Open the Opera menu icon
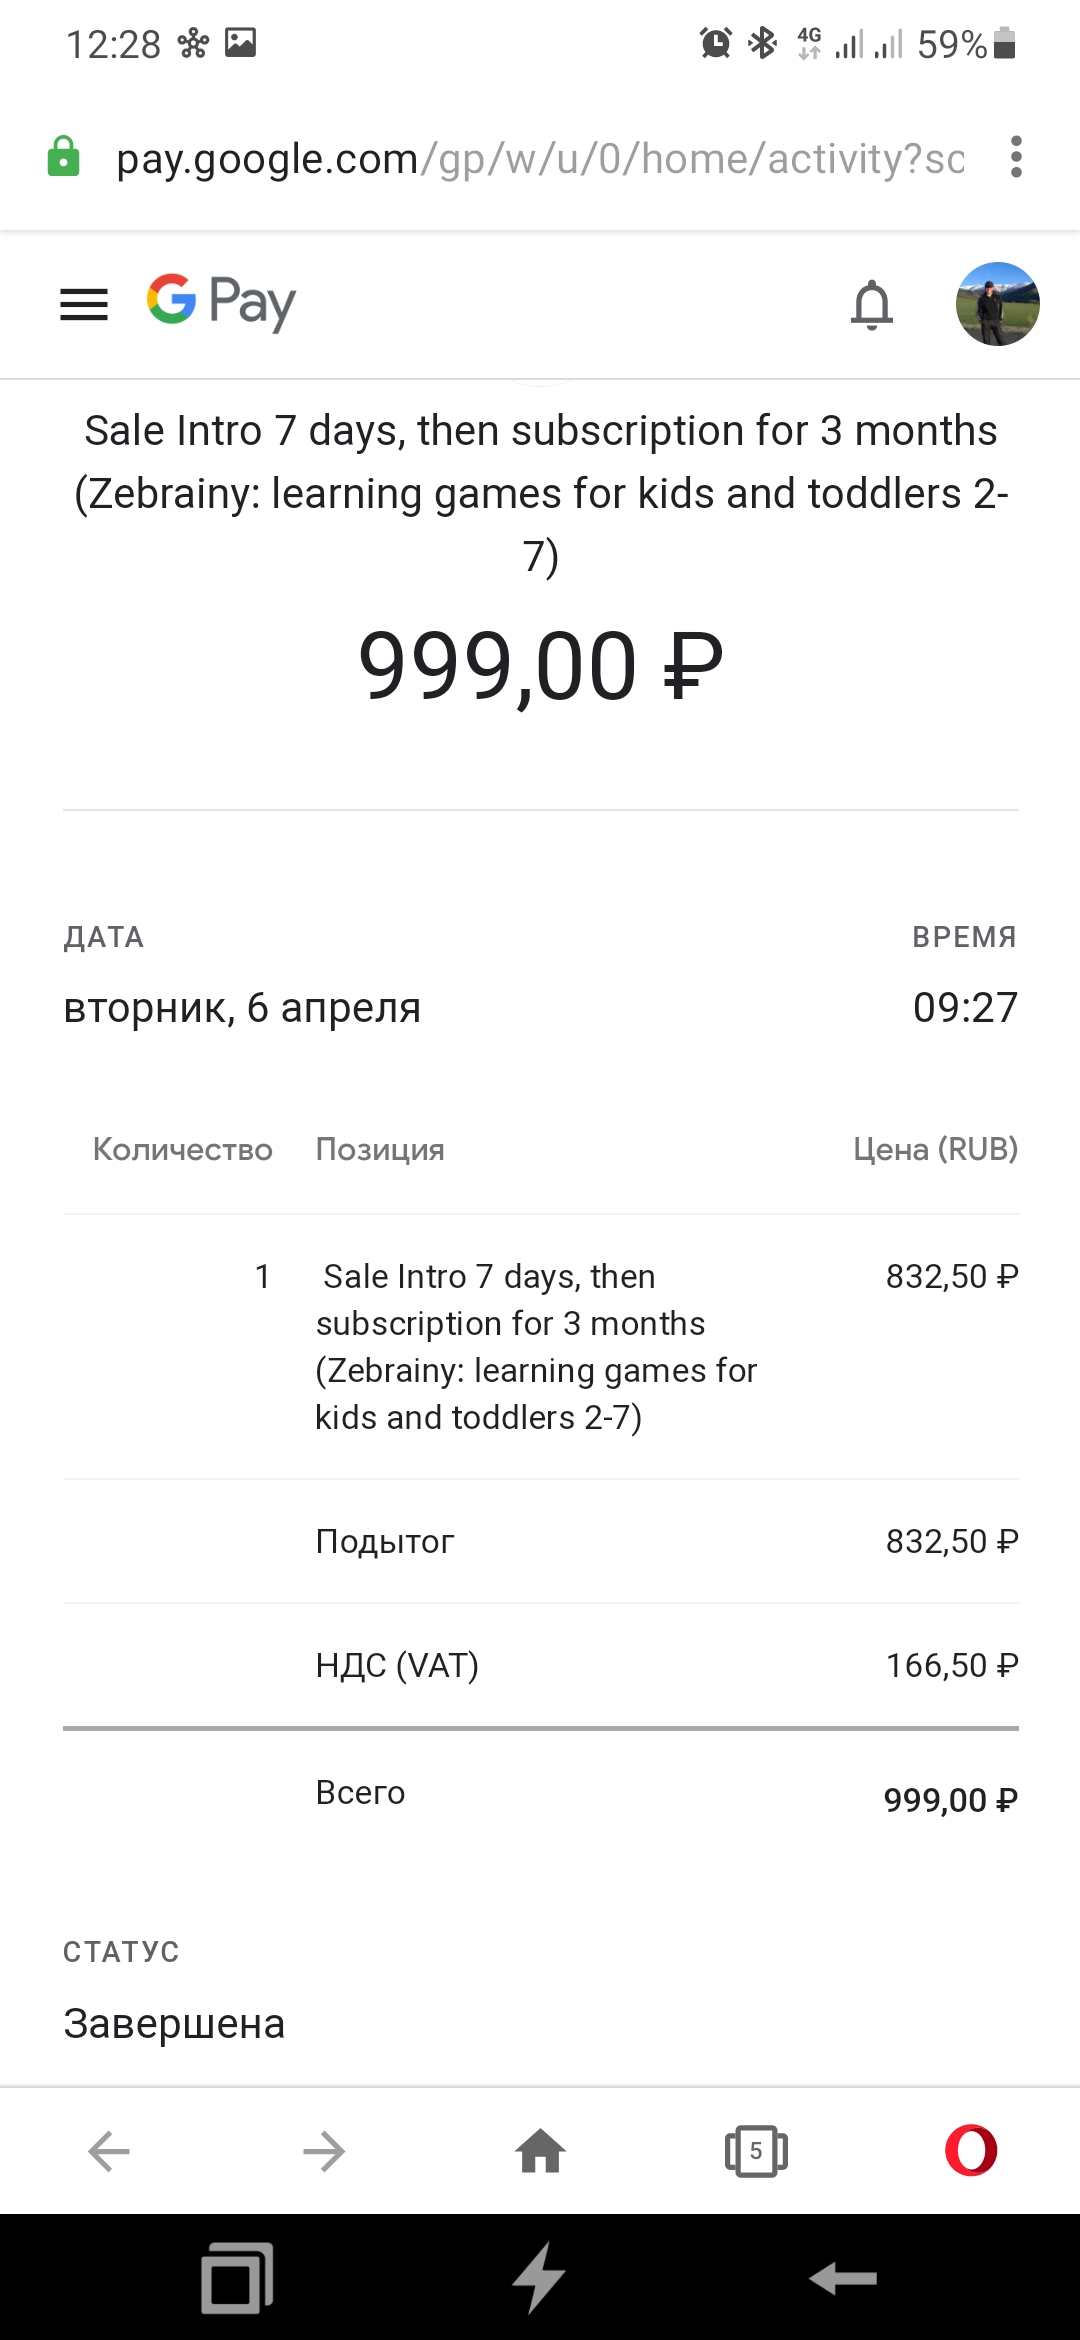 coord(971,2151)
